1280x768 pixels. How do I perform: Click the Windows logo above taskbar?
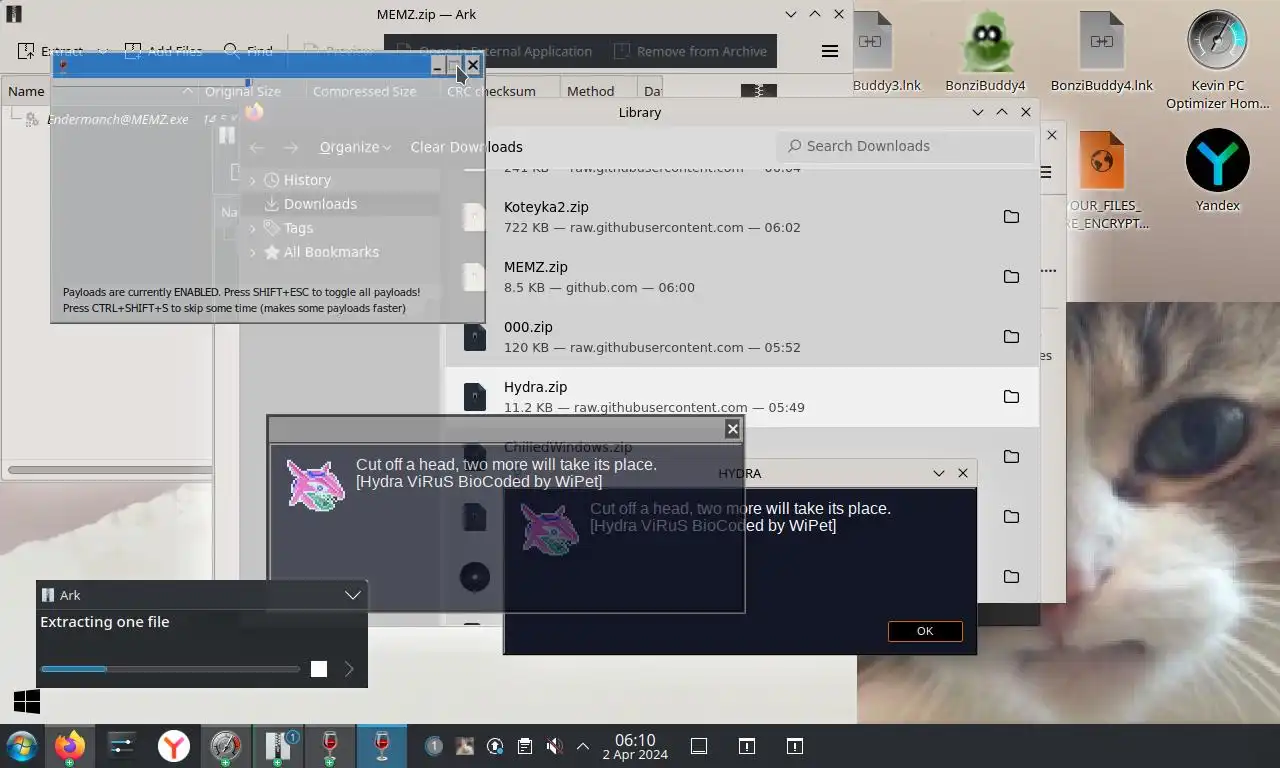point(27,702)
